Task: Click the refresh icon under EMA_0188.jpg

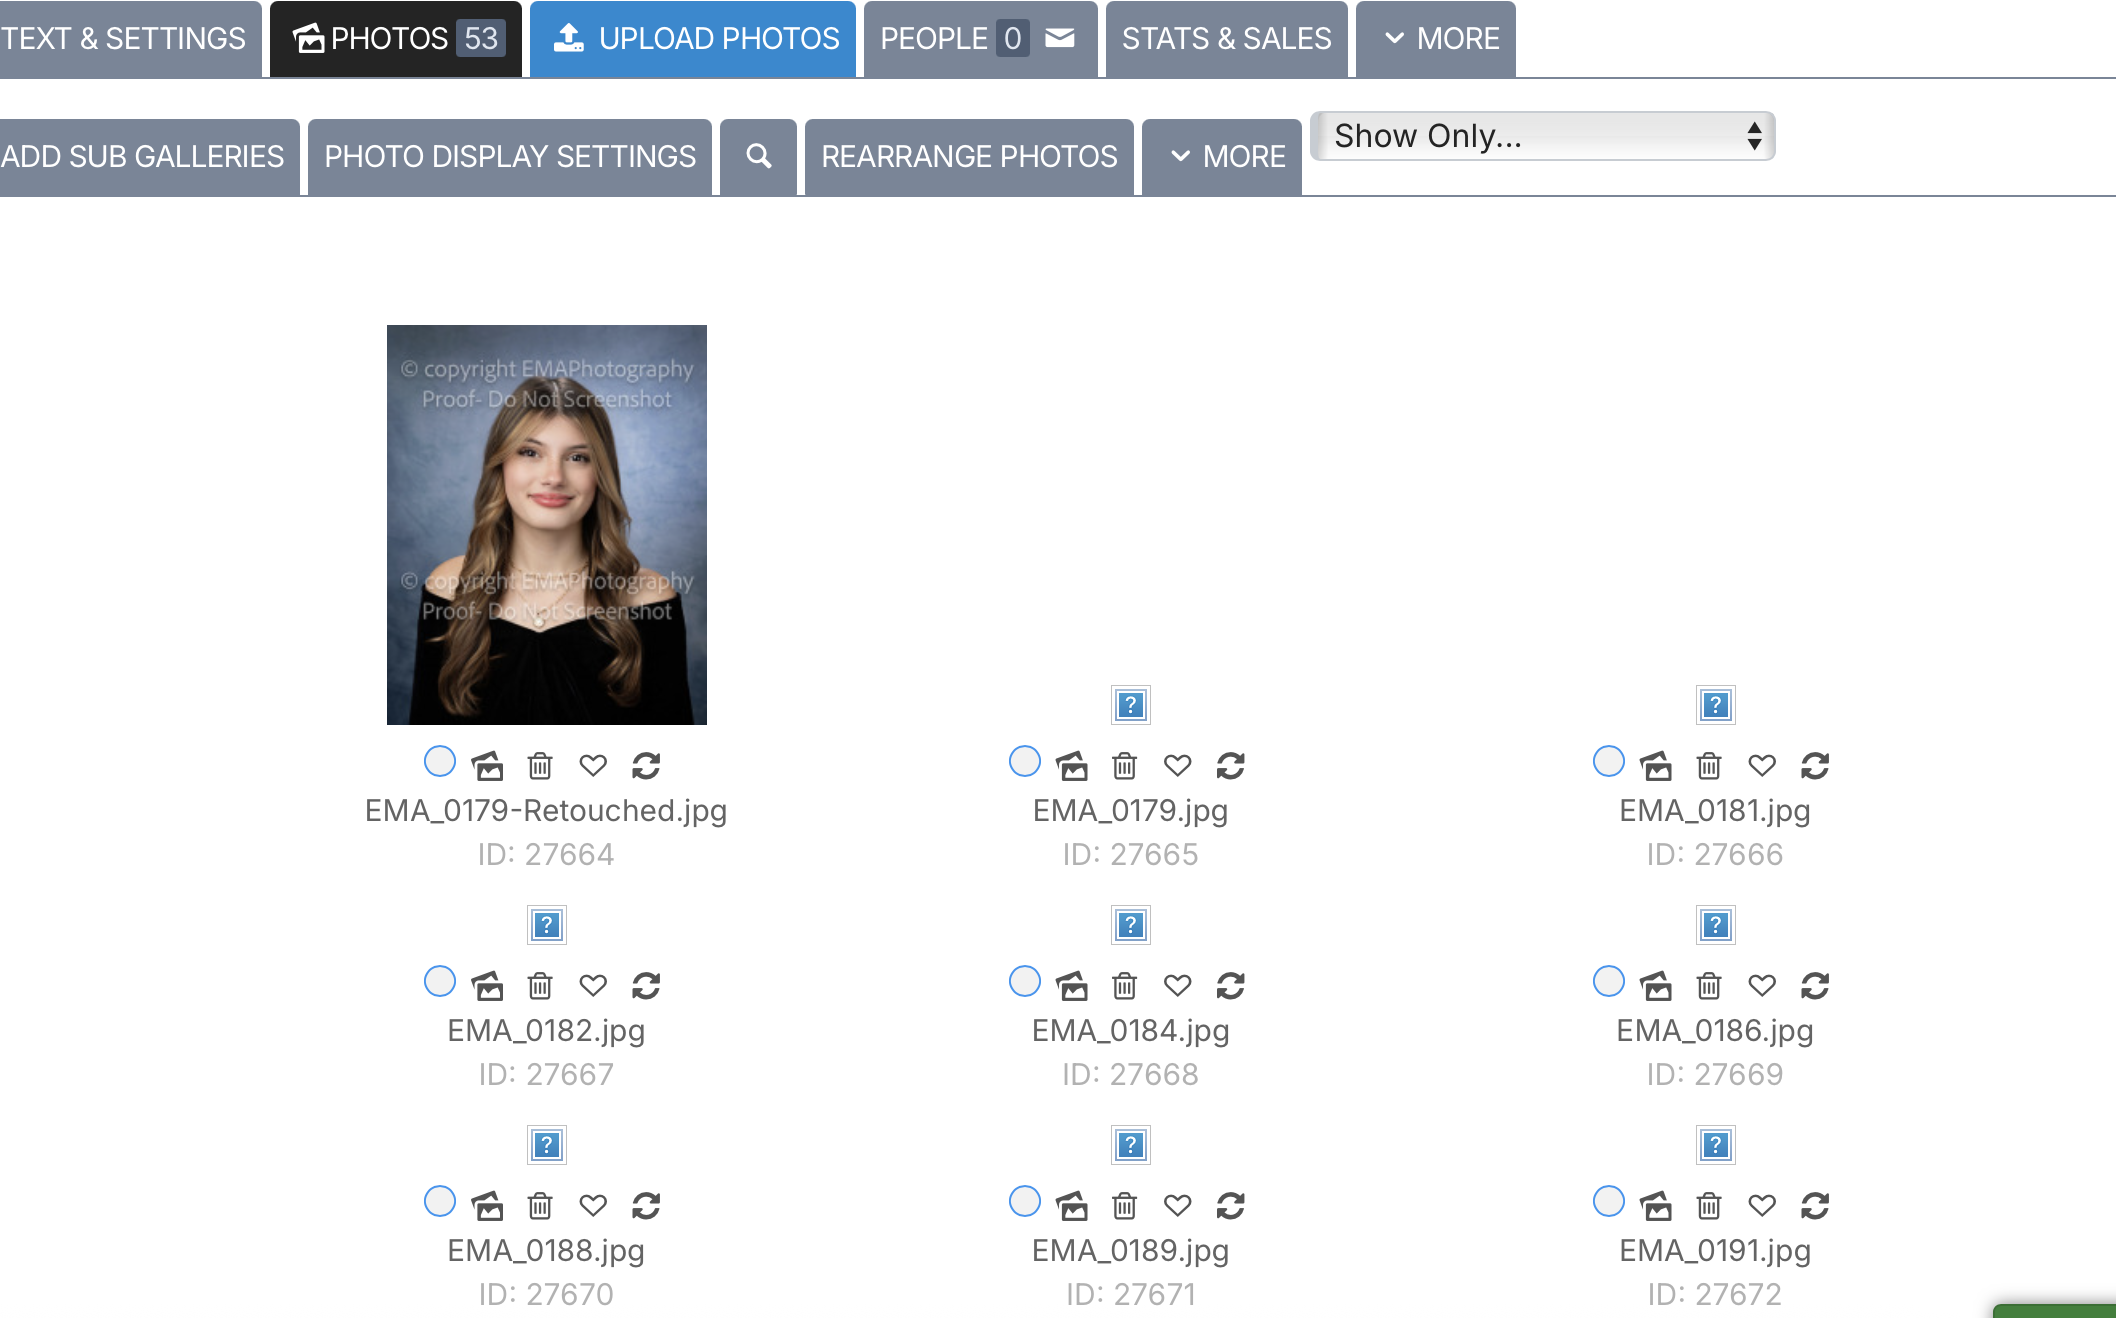Action: [646, 1206]
